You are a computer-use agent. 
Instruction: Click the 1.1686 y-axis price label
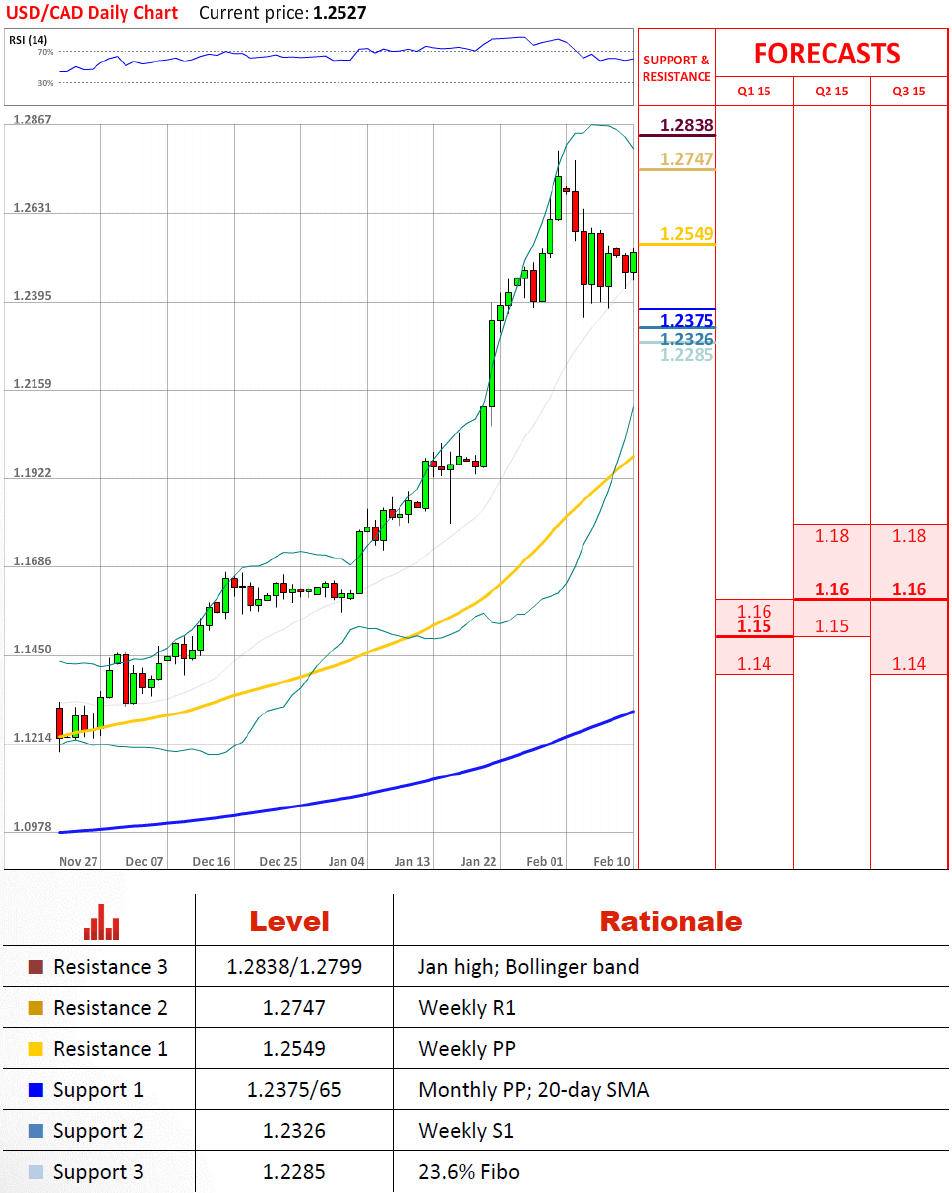(32, 562)
